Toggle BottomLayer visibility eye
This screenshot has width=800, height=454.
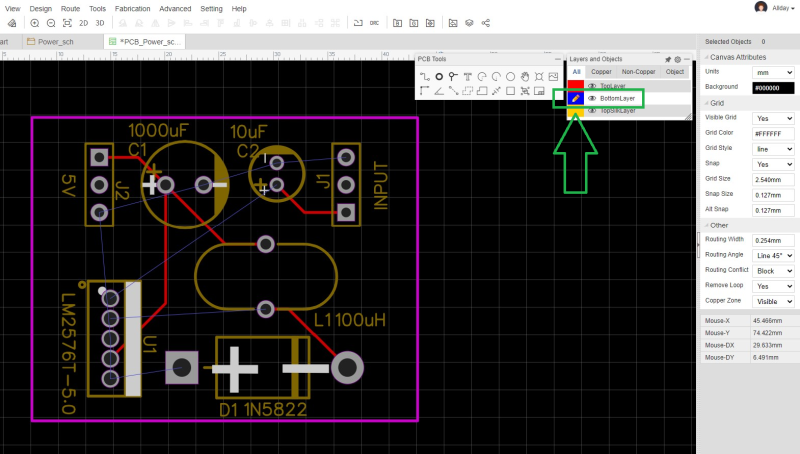592,98
